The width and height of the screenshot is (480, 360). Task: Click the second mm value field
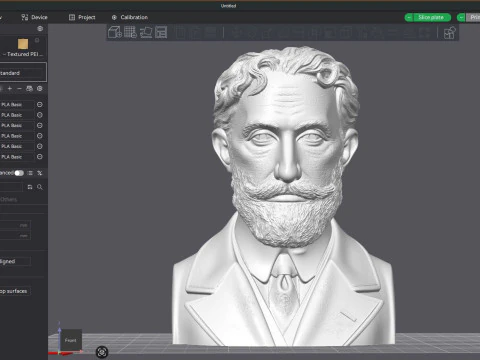15,236
